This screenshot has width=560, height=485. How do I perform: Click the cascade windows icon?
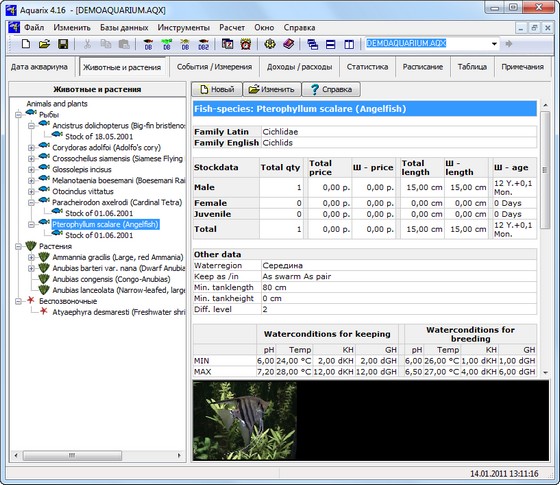tap(312, 44)
